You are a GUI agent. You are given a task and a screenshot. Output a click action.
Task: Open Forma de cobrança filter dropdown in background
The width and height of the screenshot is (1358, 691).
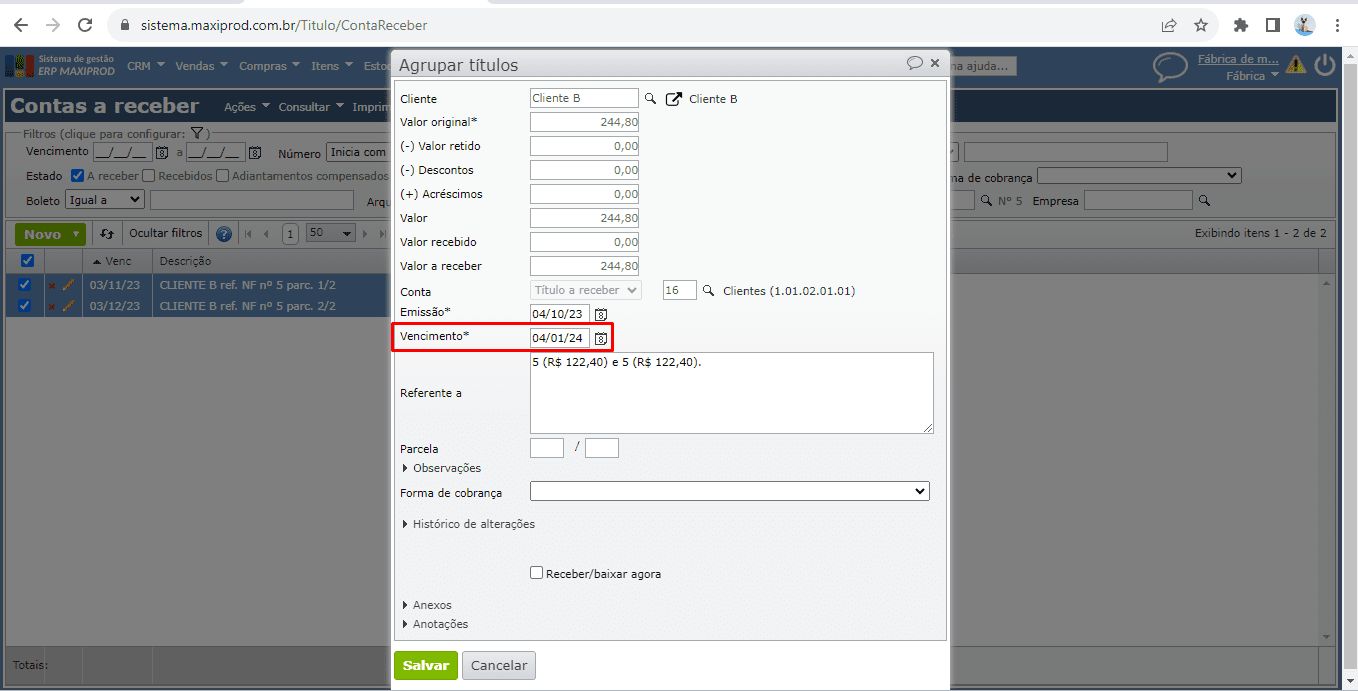pyautogui.click(x=1139, y=176)
